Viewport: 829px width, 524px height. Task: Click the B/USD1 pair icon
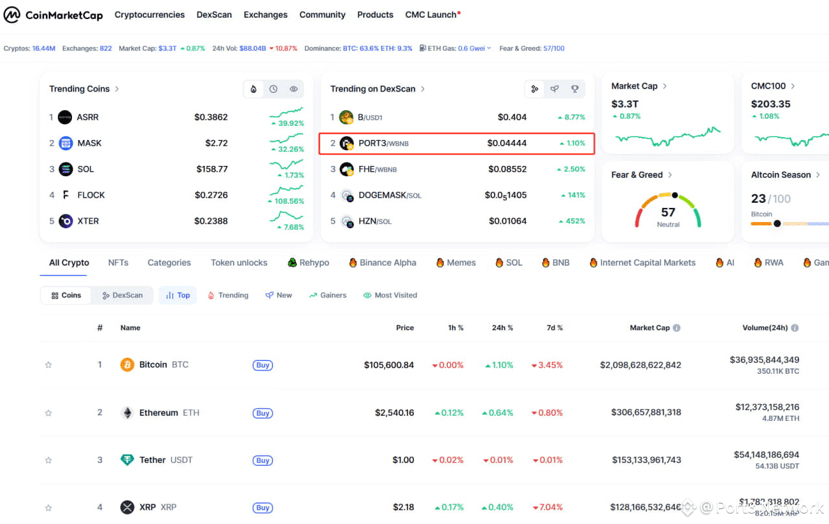pos(346,117)
